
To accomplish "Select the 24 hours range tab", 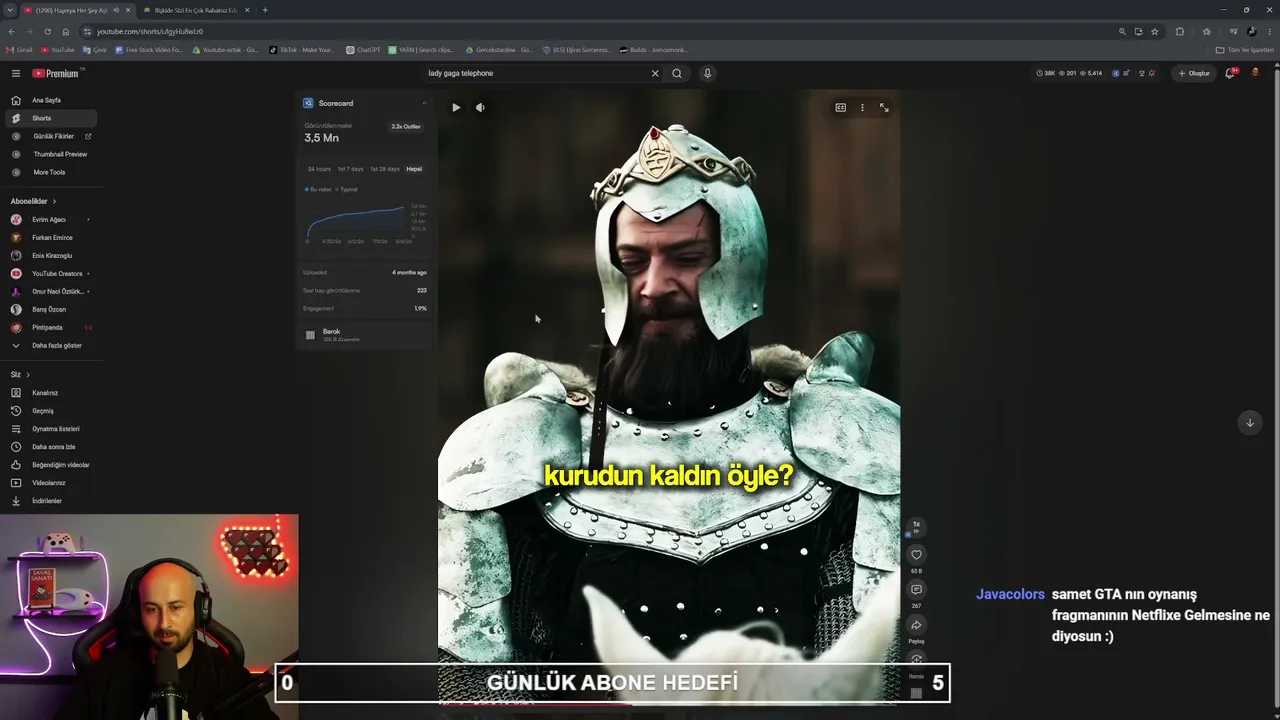I will (319, 169).
